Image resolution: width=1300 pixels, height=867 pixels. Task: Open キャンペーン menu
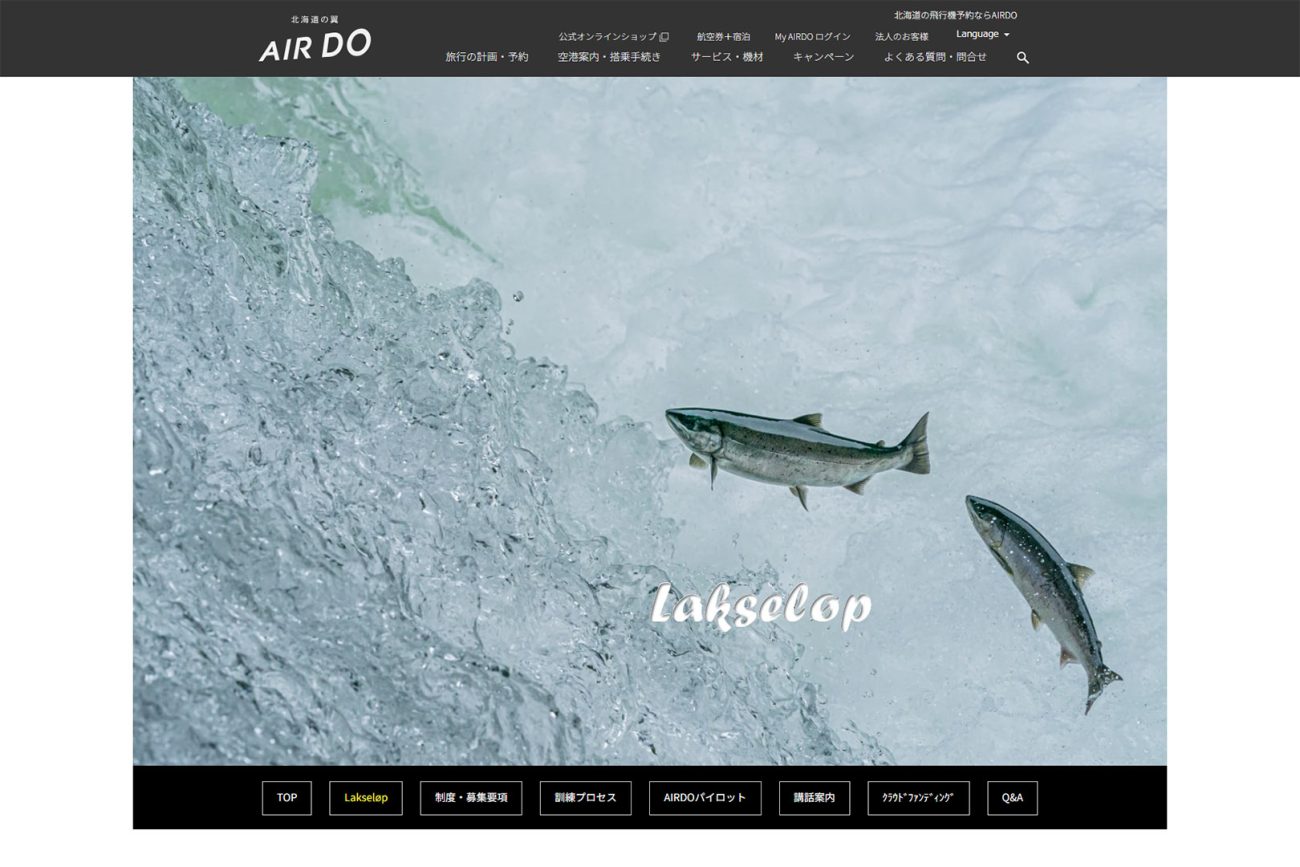824,58
